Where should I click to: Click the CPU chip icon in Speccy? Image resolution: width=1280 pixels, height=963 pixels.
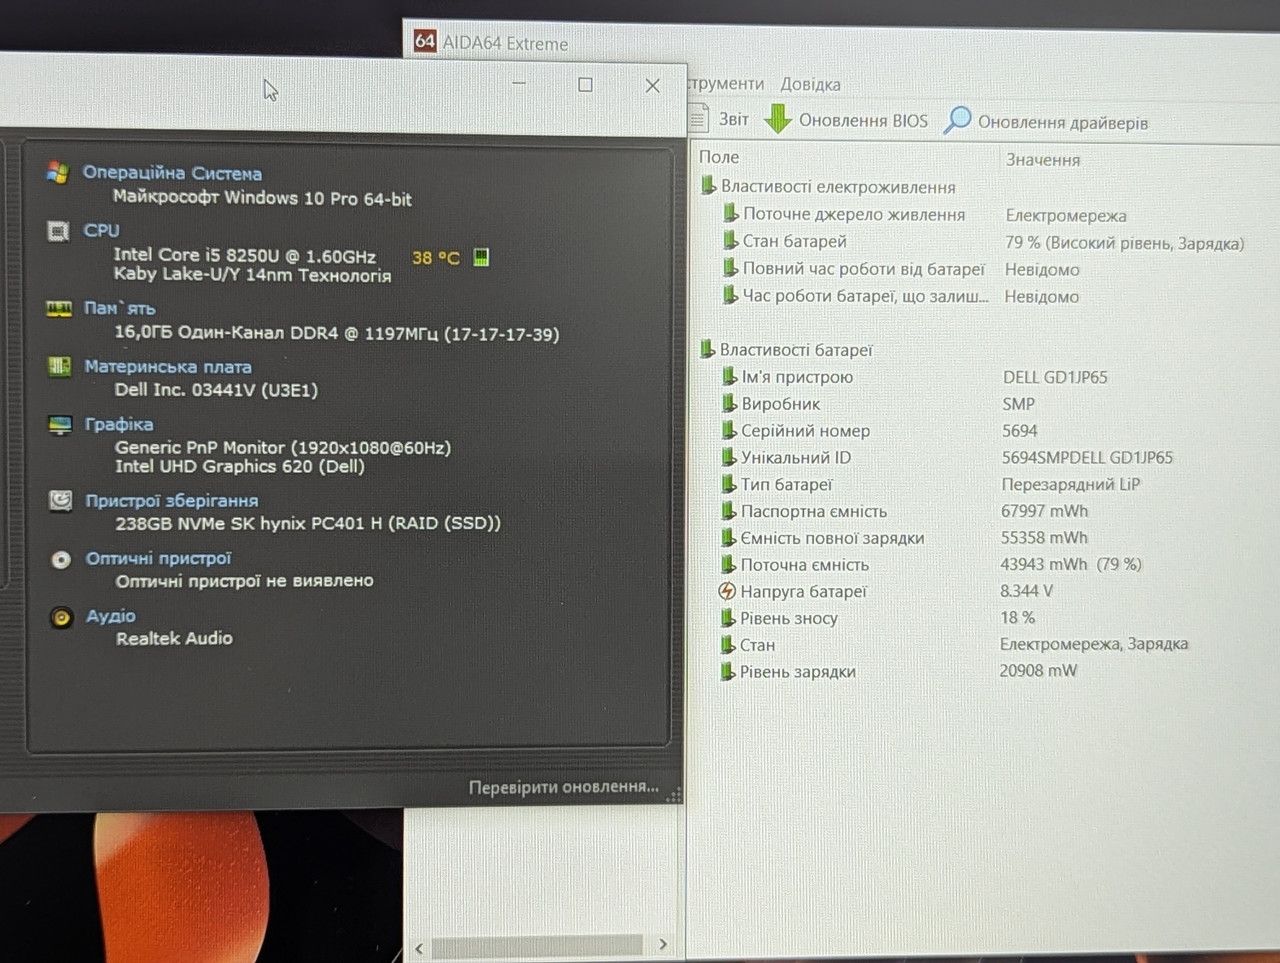pyautogui.click(x=58, y=231)
